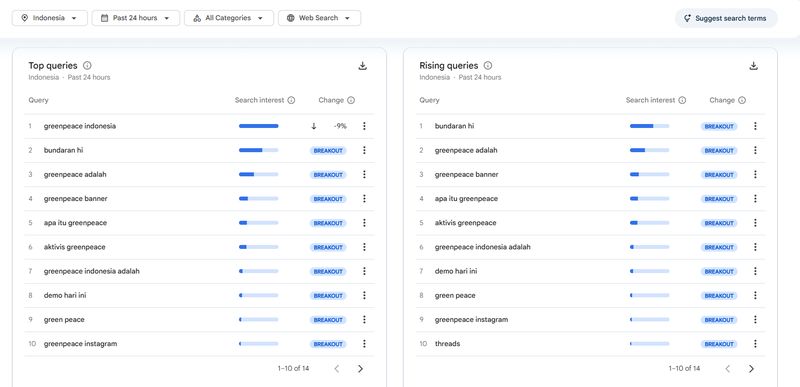Click search interest bar for bundaran hi in Top queries
Viewport: 800px width, 387px height.
click(259, 150)
